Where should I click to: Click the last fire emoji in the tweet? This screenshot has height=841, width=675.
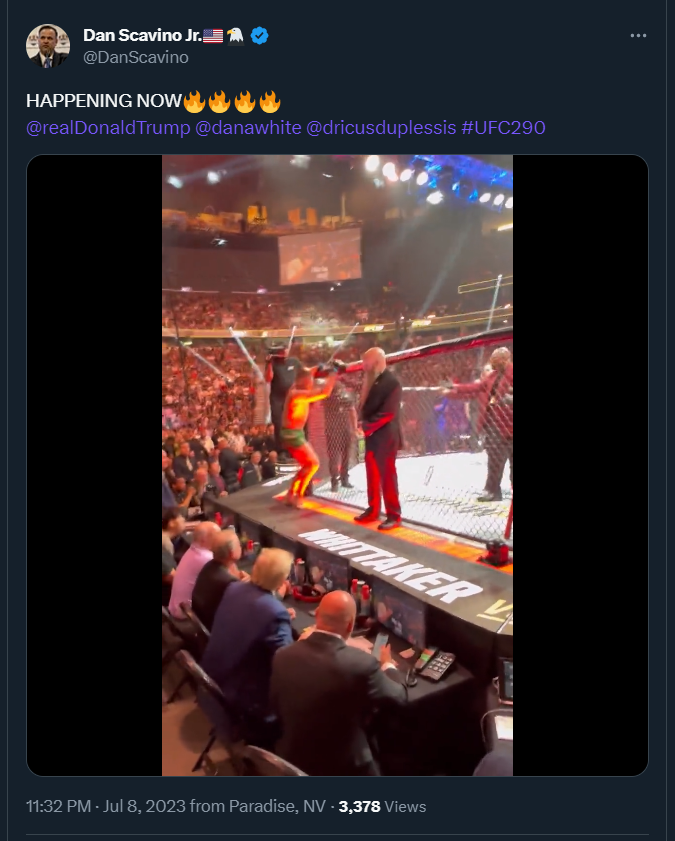pyautogui.click(x=270, y=101)
